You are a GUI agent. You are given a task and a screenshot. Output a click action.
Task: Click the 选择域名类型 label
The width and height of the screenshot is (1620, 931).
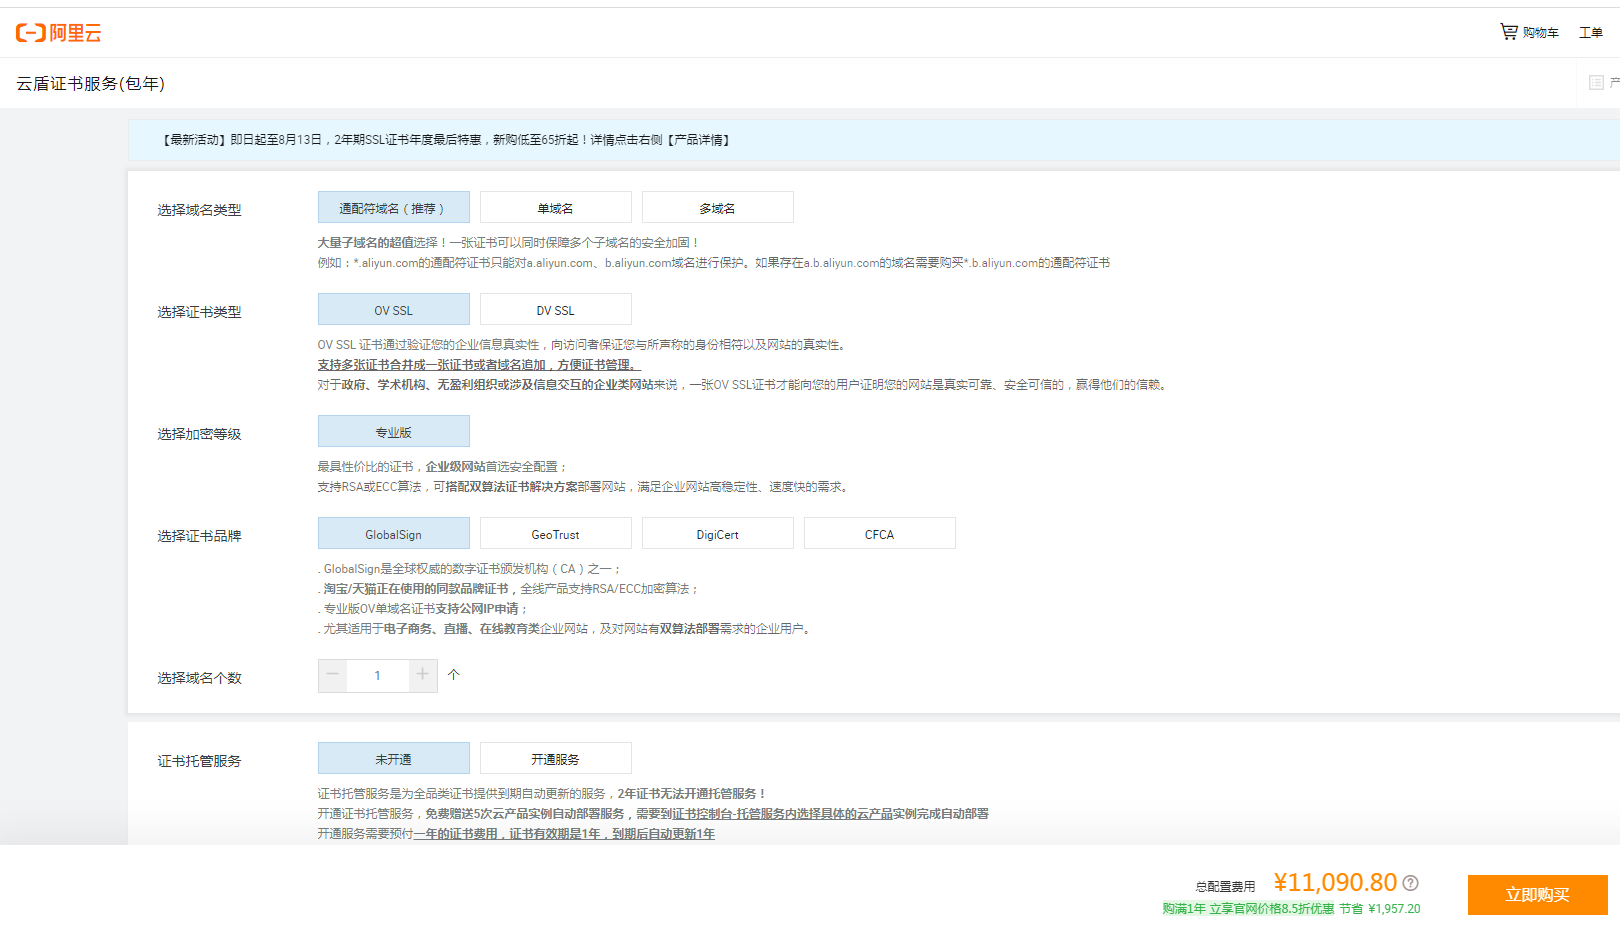click(x=200, y=210)
